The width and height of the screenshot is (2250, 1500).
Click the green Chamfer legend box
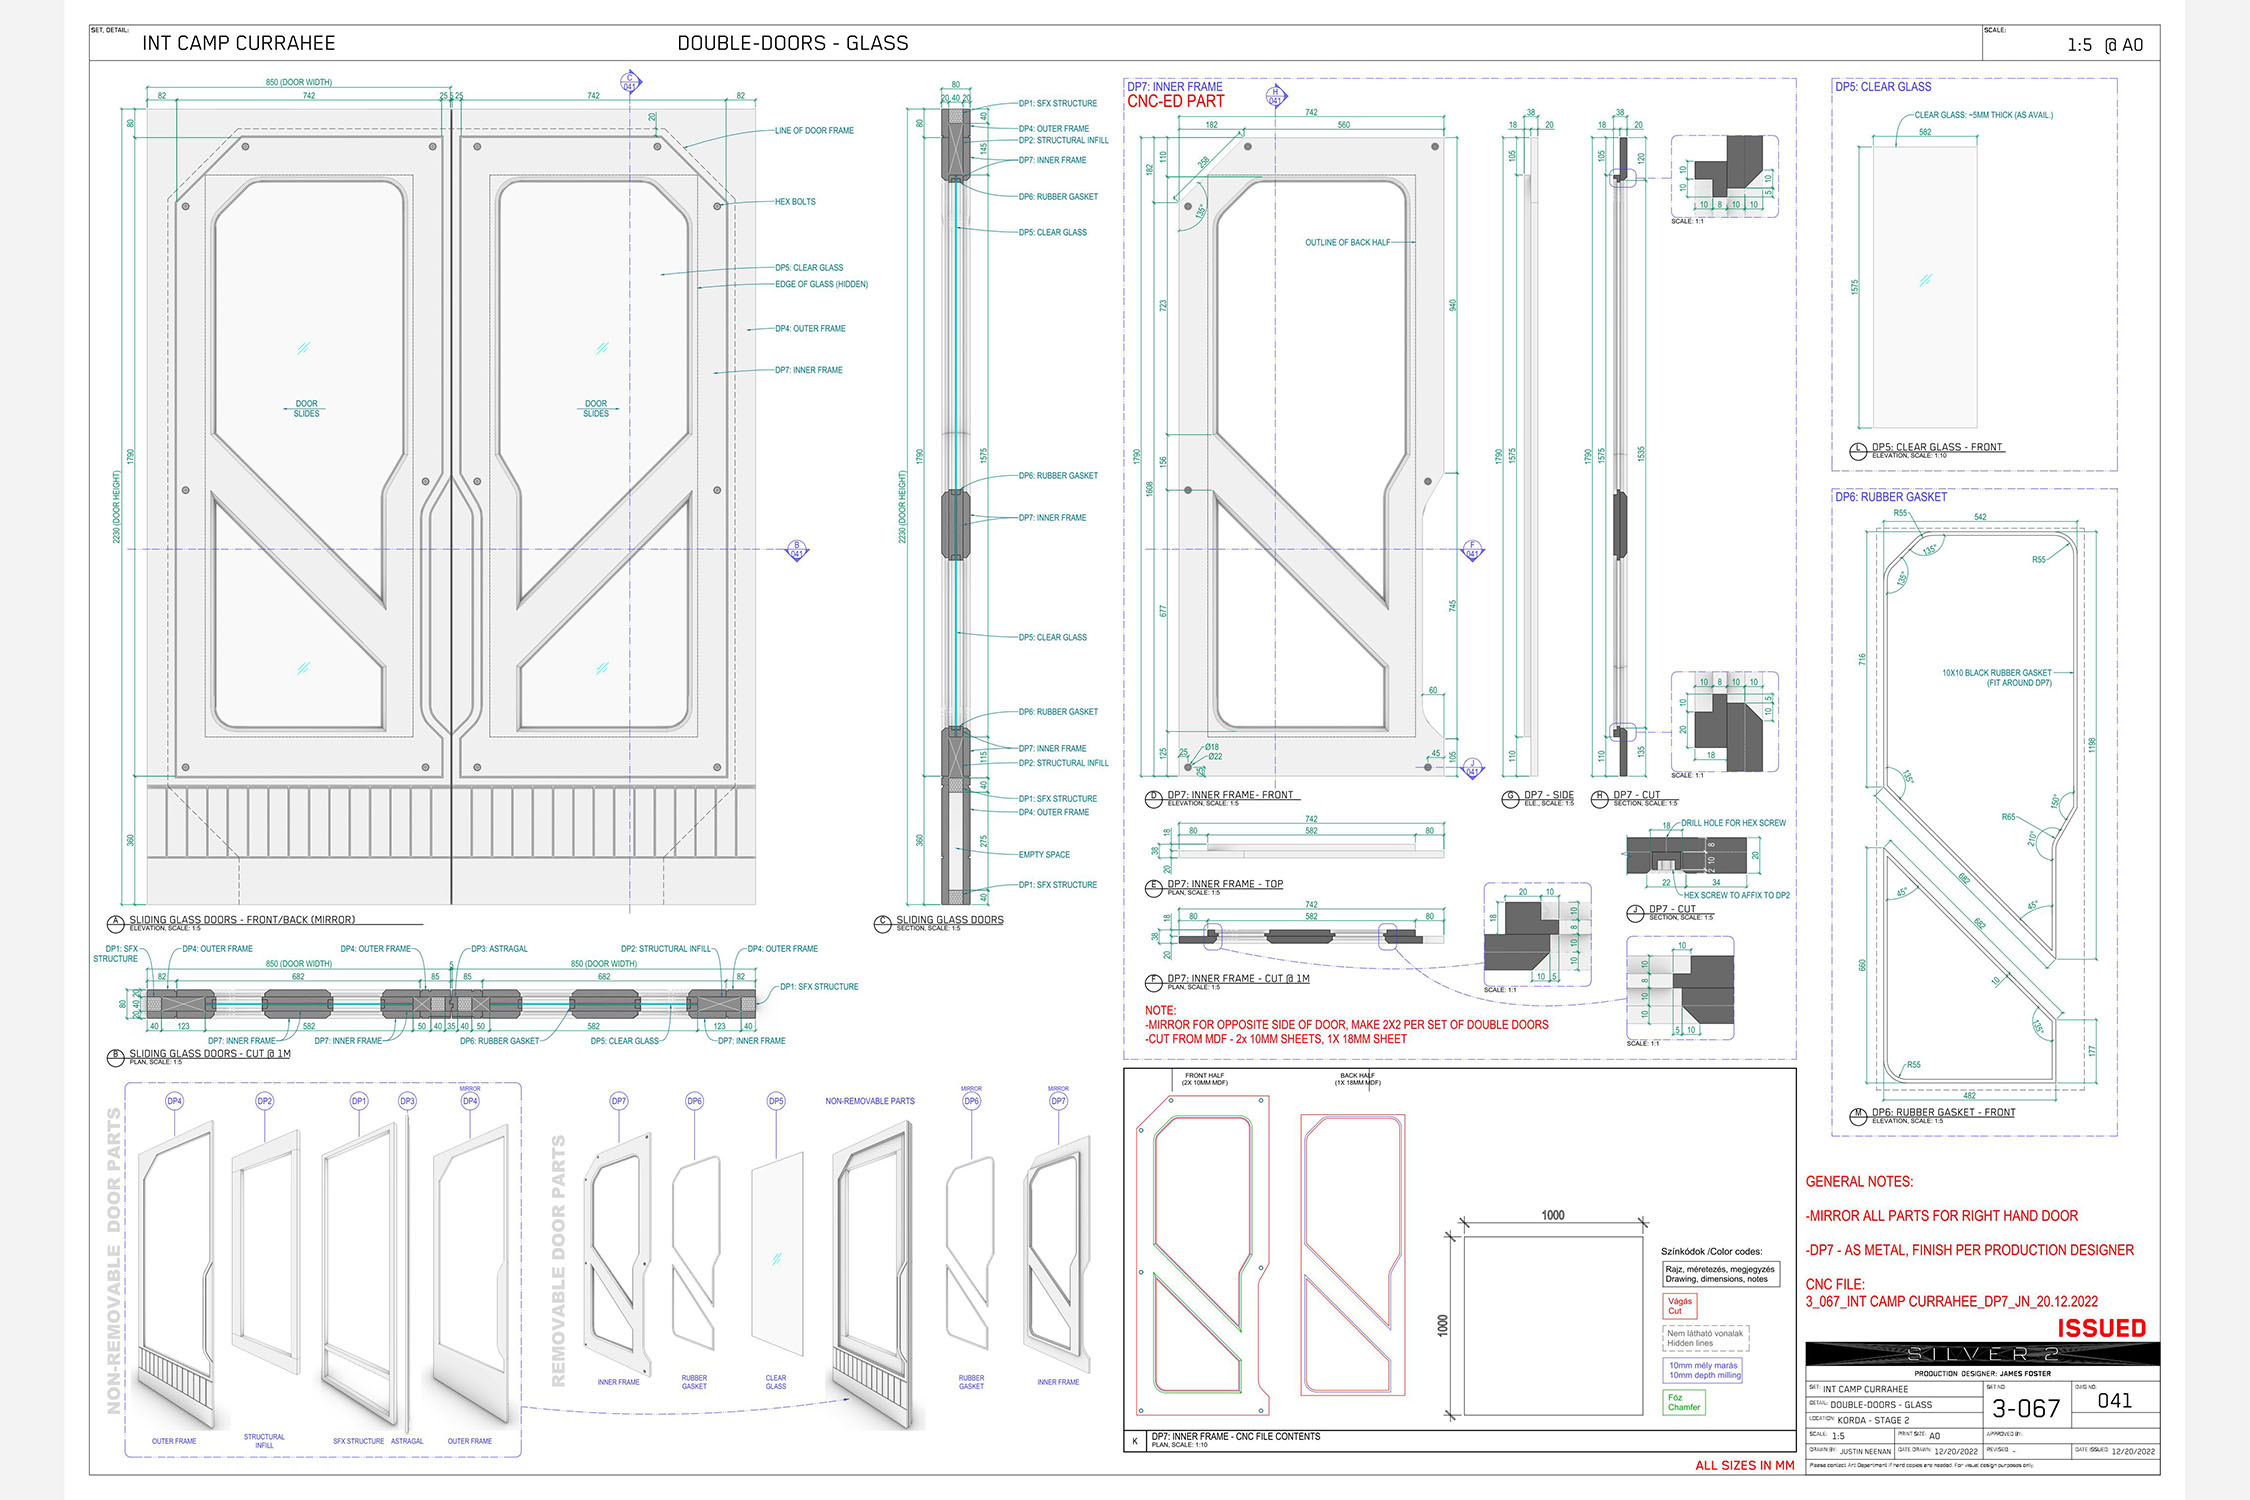pyautogui.click(x=1684, y=1402)
